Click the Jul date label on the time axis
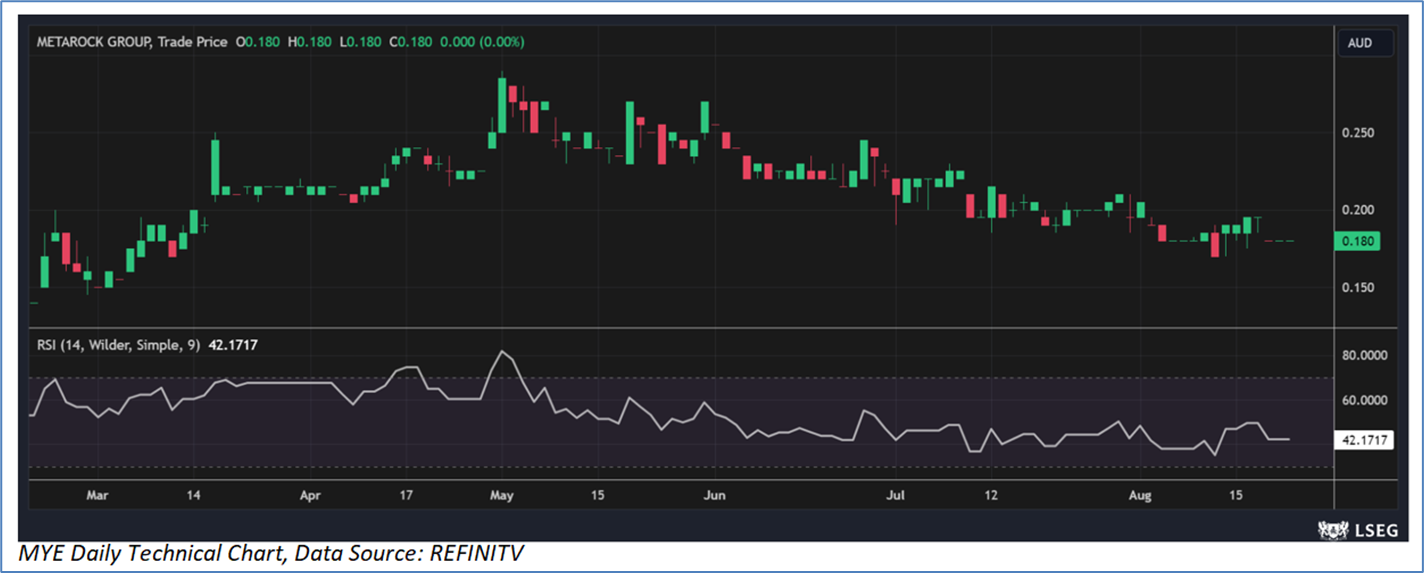Screen dimensions: 1424x573 click(895, 494)
